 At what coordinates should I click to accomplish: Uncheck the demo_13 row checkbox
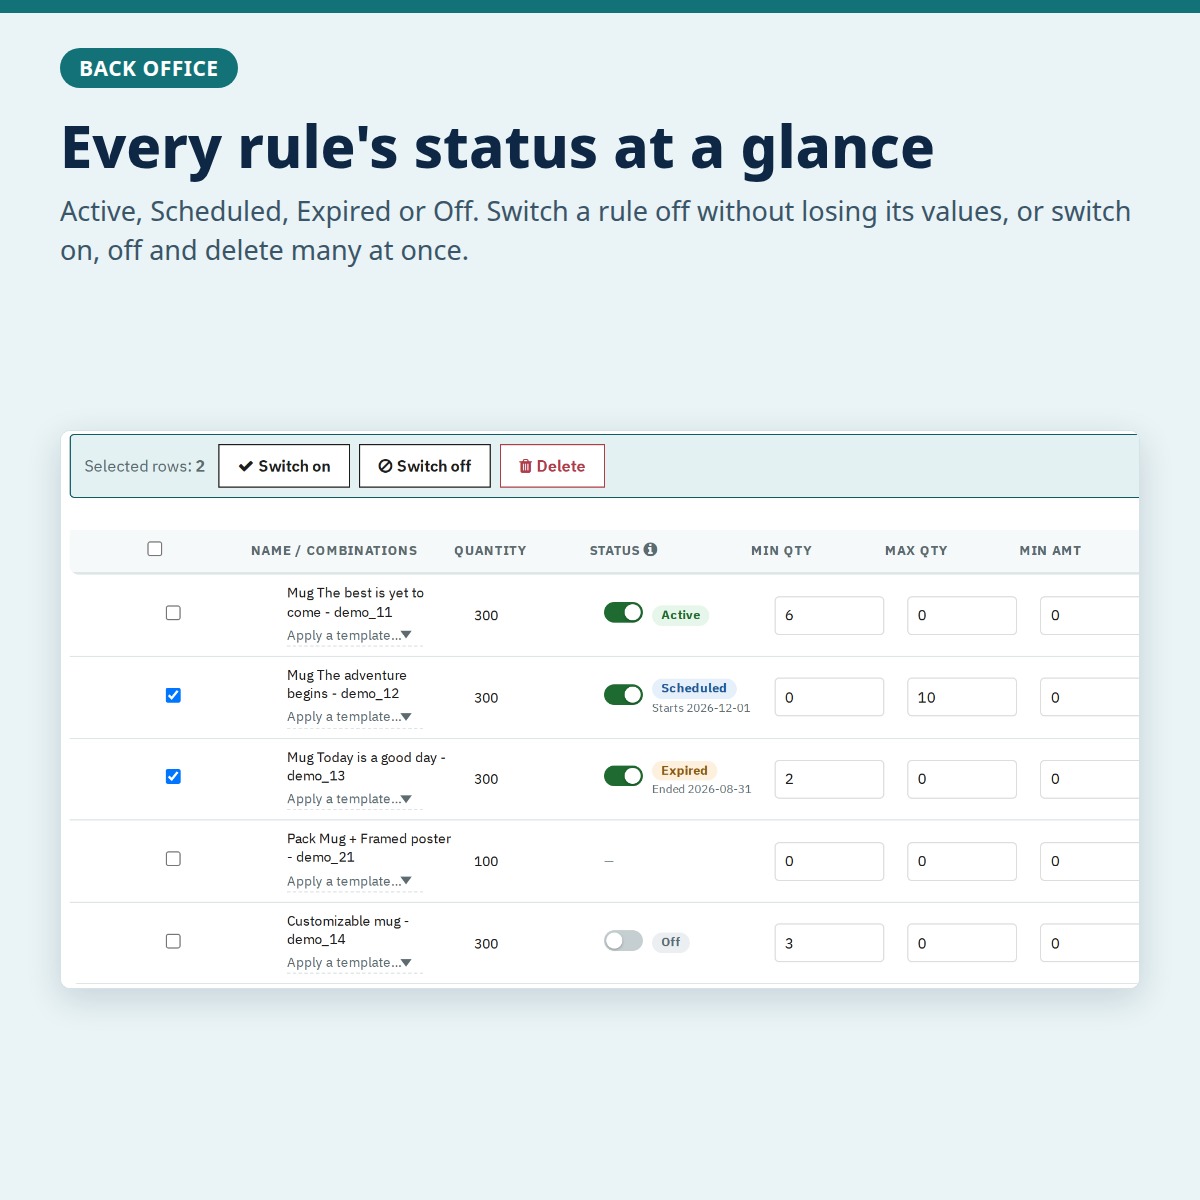coord(173,777)
